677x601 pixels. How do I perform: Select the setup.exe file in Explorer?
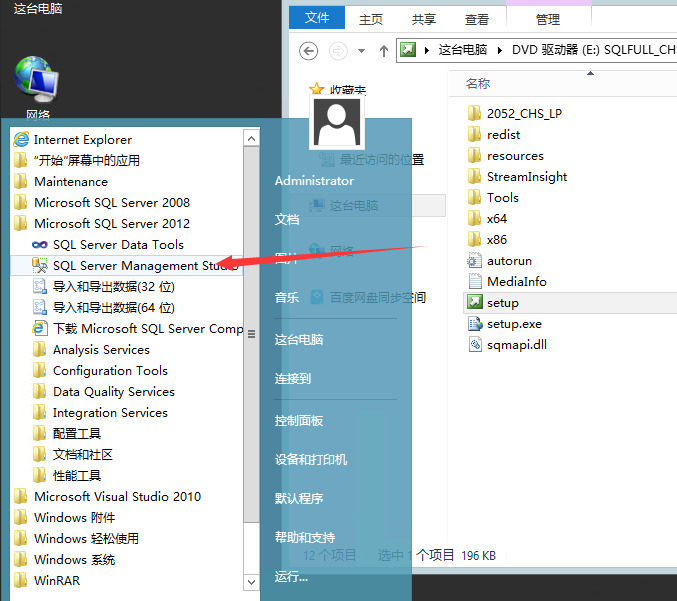point(505,324)
